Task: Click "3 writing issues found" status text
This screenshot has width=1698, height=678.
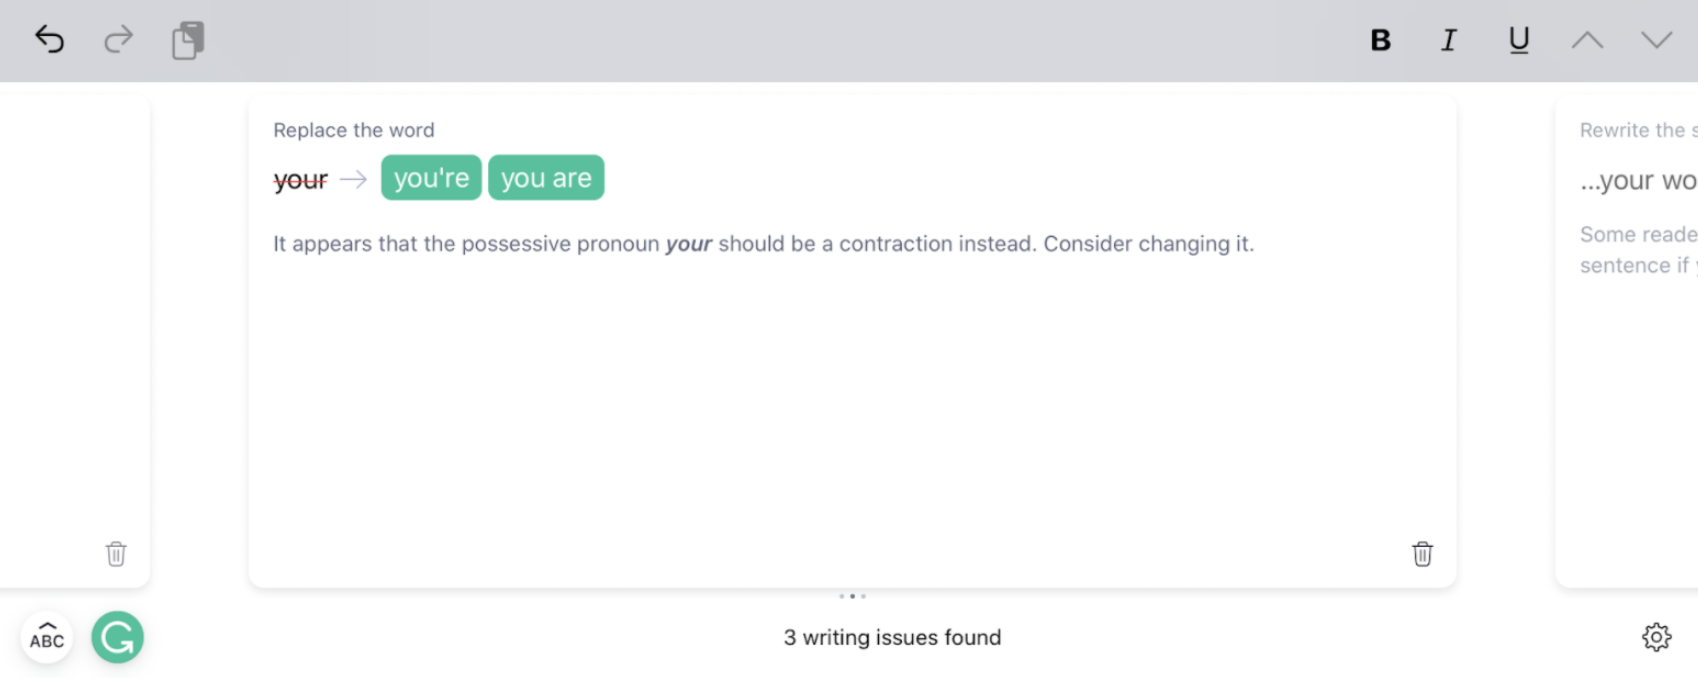Action: pyautogui.click(x=892, y=637)
